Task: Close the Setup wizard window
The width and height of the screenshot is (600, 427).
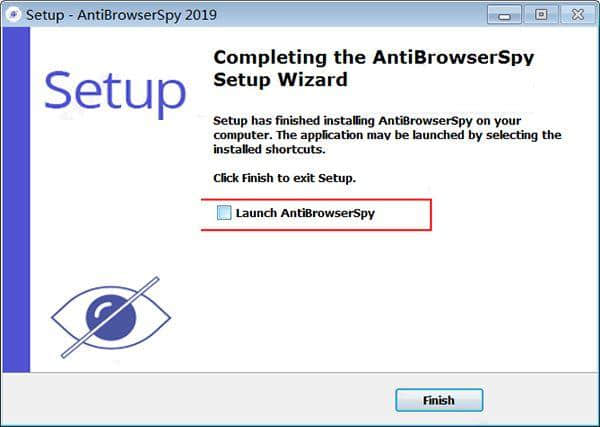Action: point(577,15)
